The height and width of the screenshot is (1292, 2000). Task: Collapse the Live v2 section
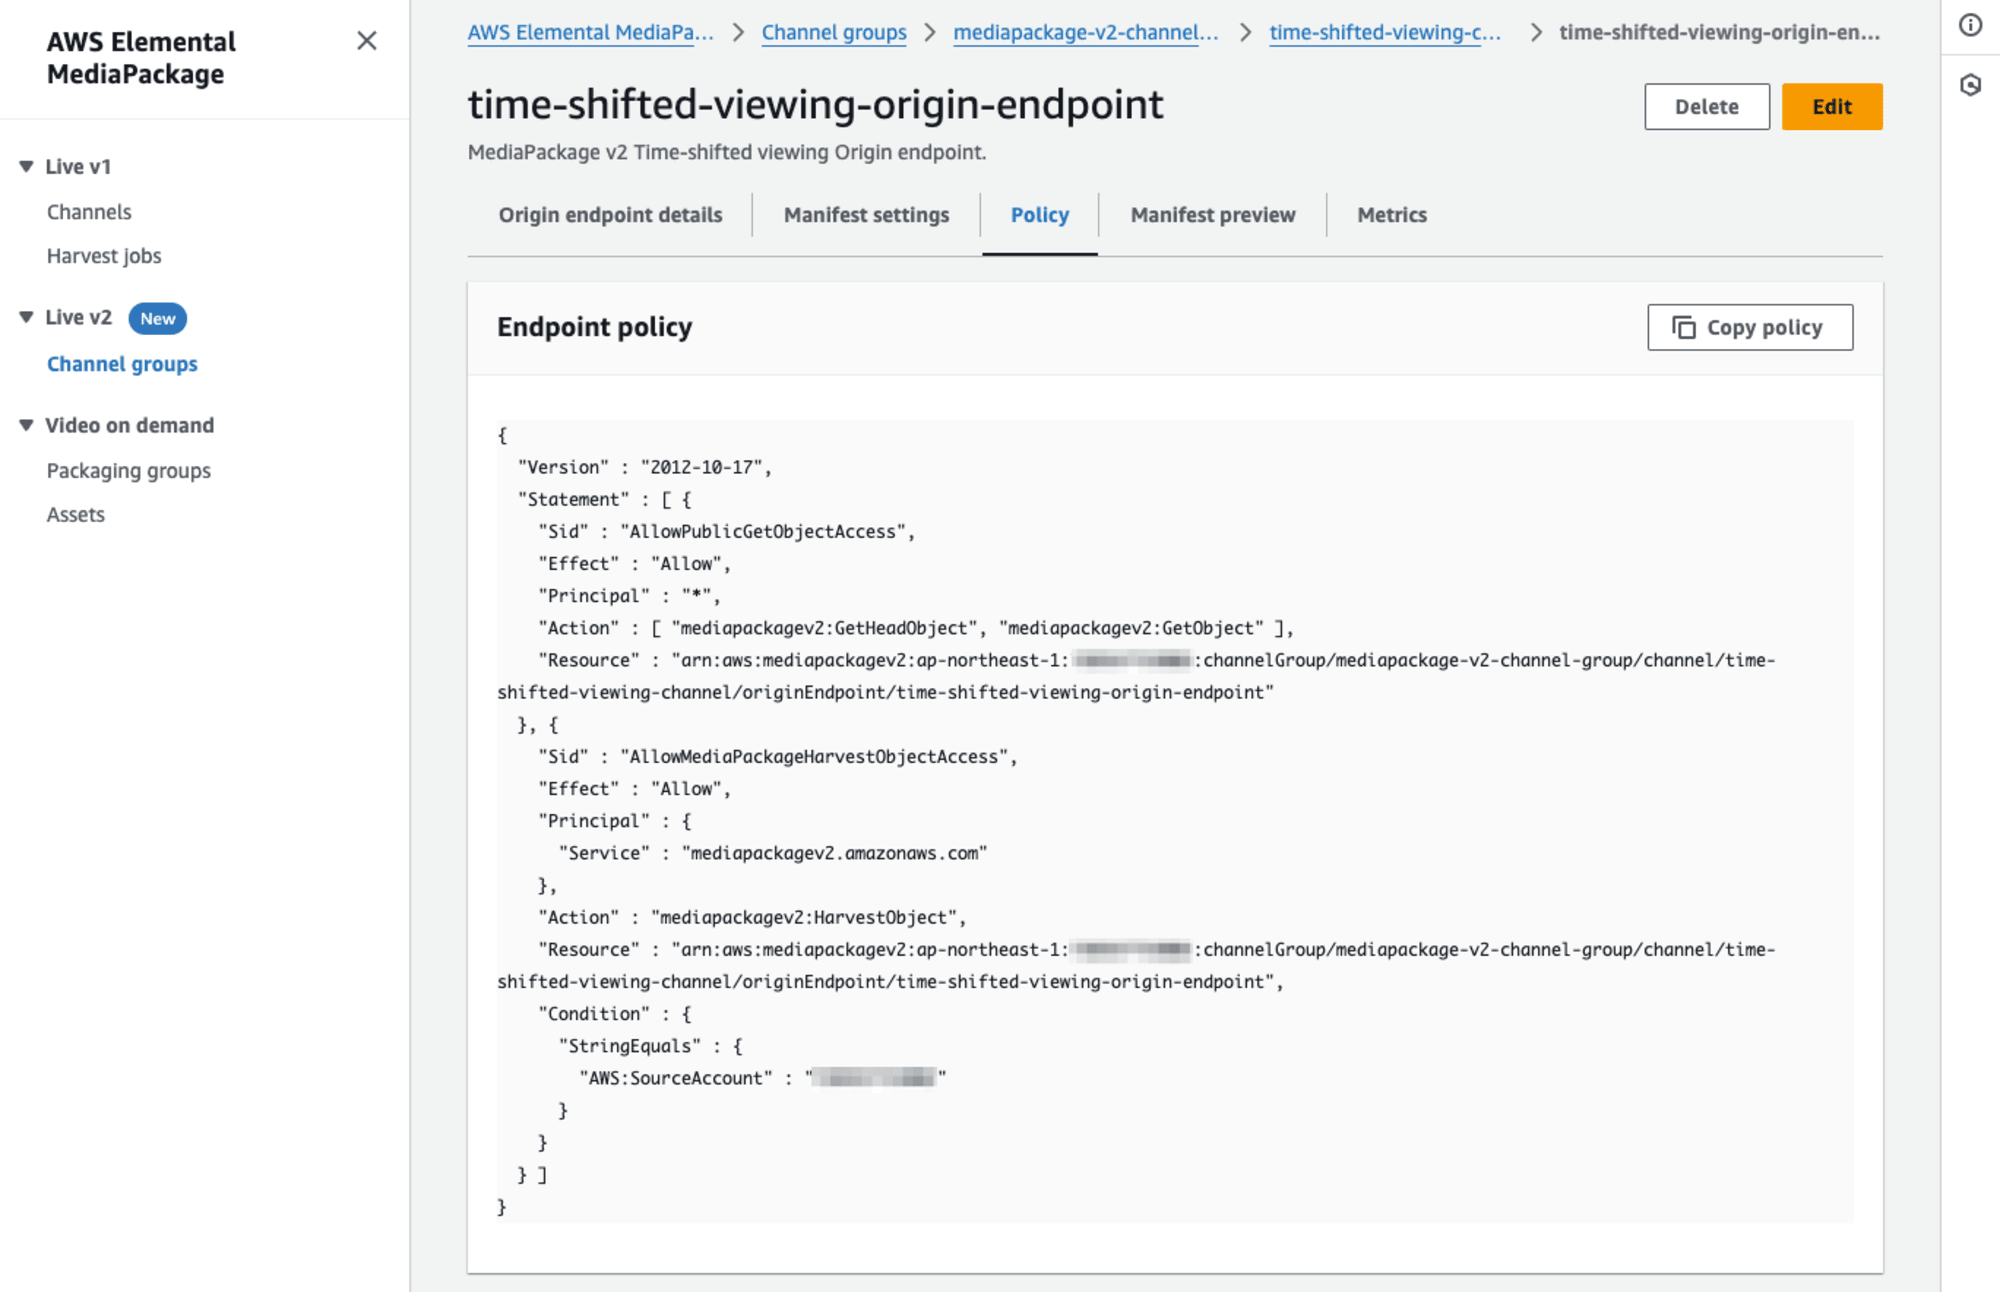[x=27, y=317]
